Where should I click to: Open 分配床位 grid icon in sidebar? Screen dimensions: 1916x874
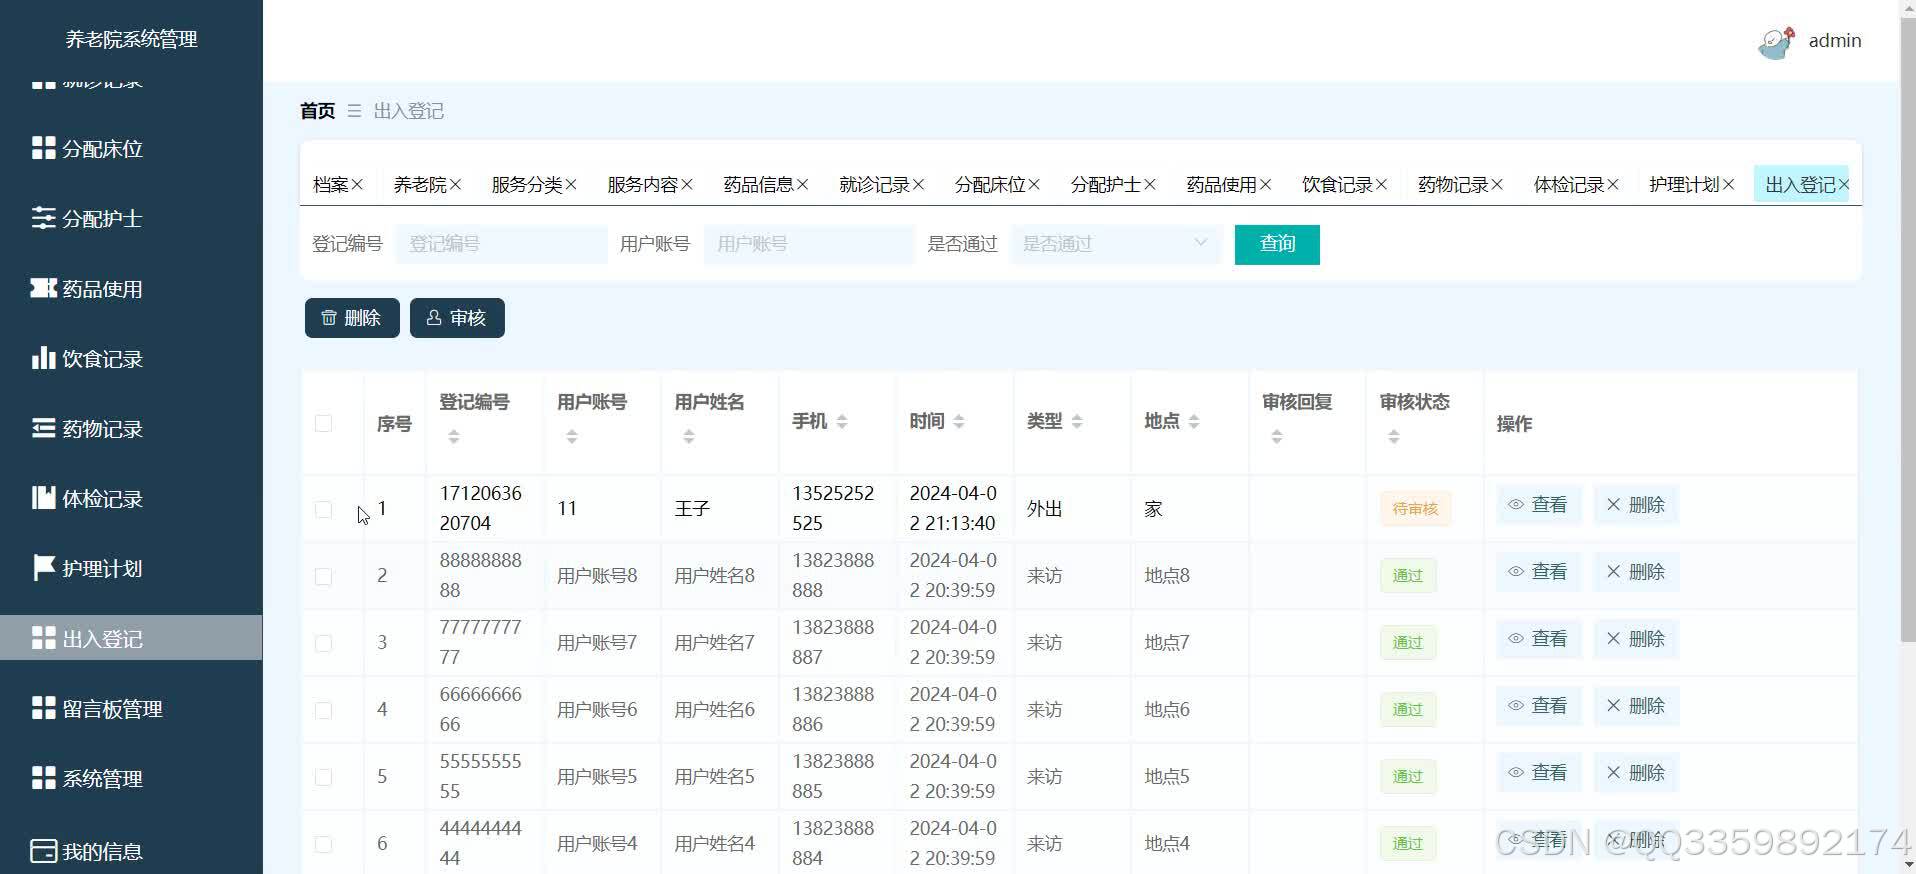coord(43,148)
